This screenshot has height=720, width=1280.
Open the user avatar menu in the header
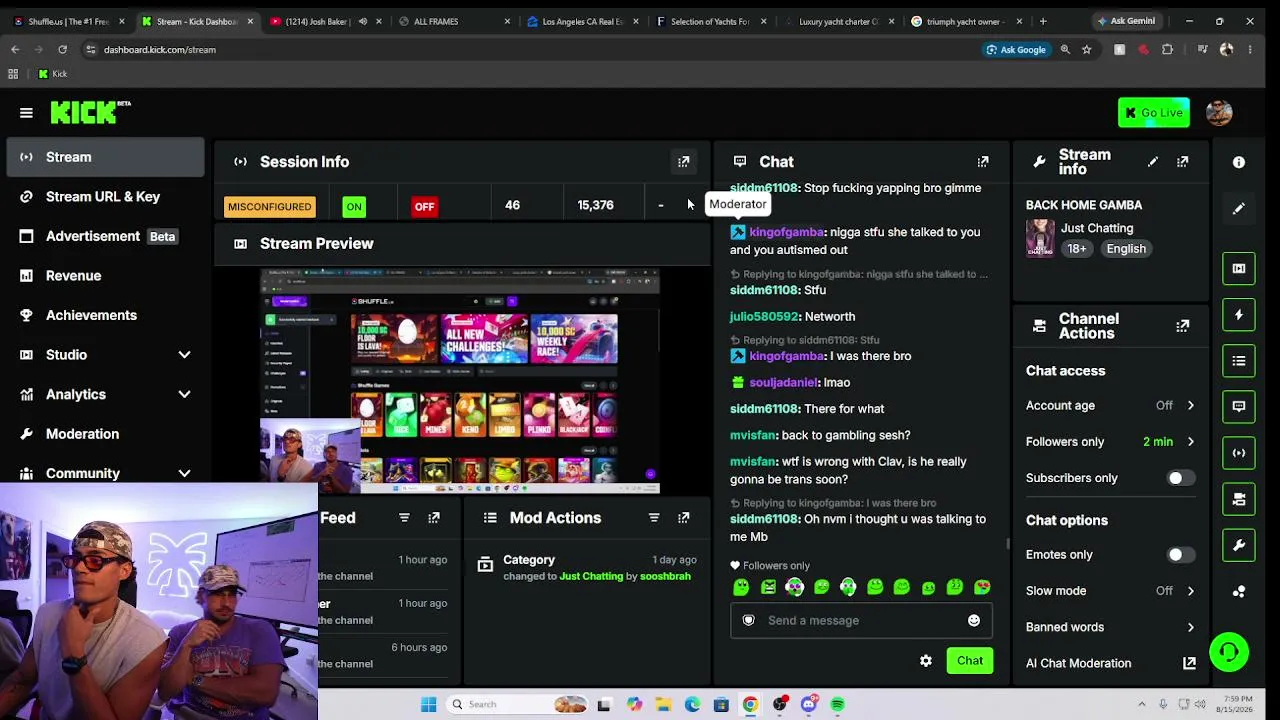1219,112
